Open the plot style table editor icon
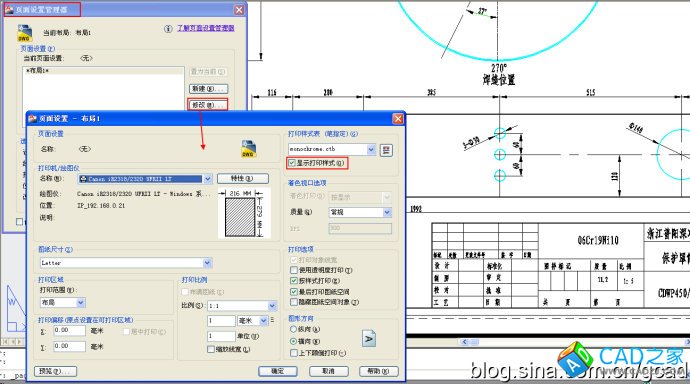The image size is (690, 384). 386,150
